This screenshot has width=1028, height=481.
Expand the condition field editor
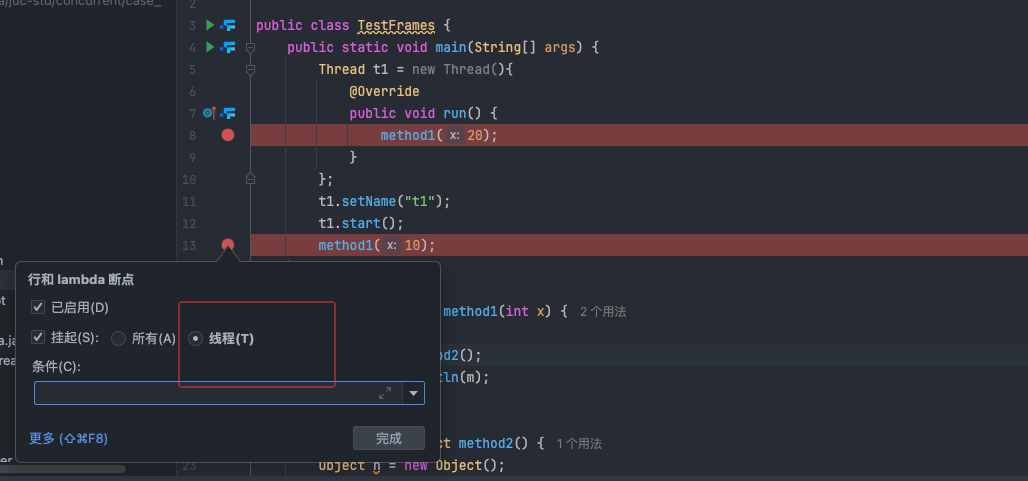385,394
